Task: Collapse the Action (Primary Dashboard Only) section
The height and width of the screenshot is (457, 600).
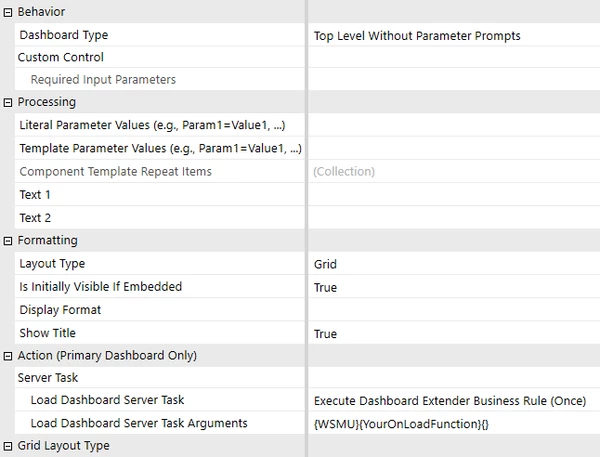Action: coord(8,356)
